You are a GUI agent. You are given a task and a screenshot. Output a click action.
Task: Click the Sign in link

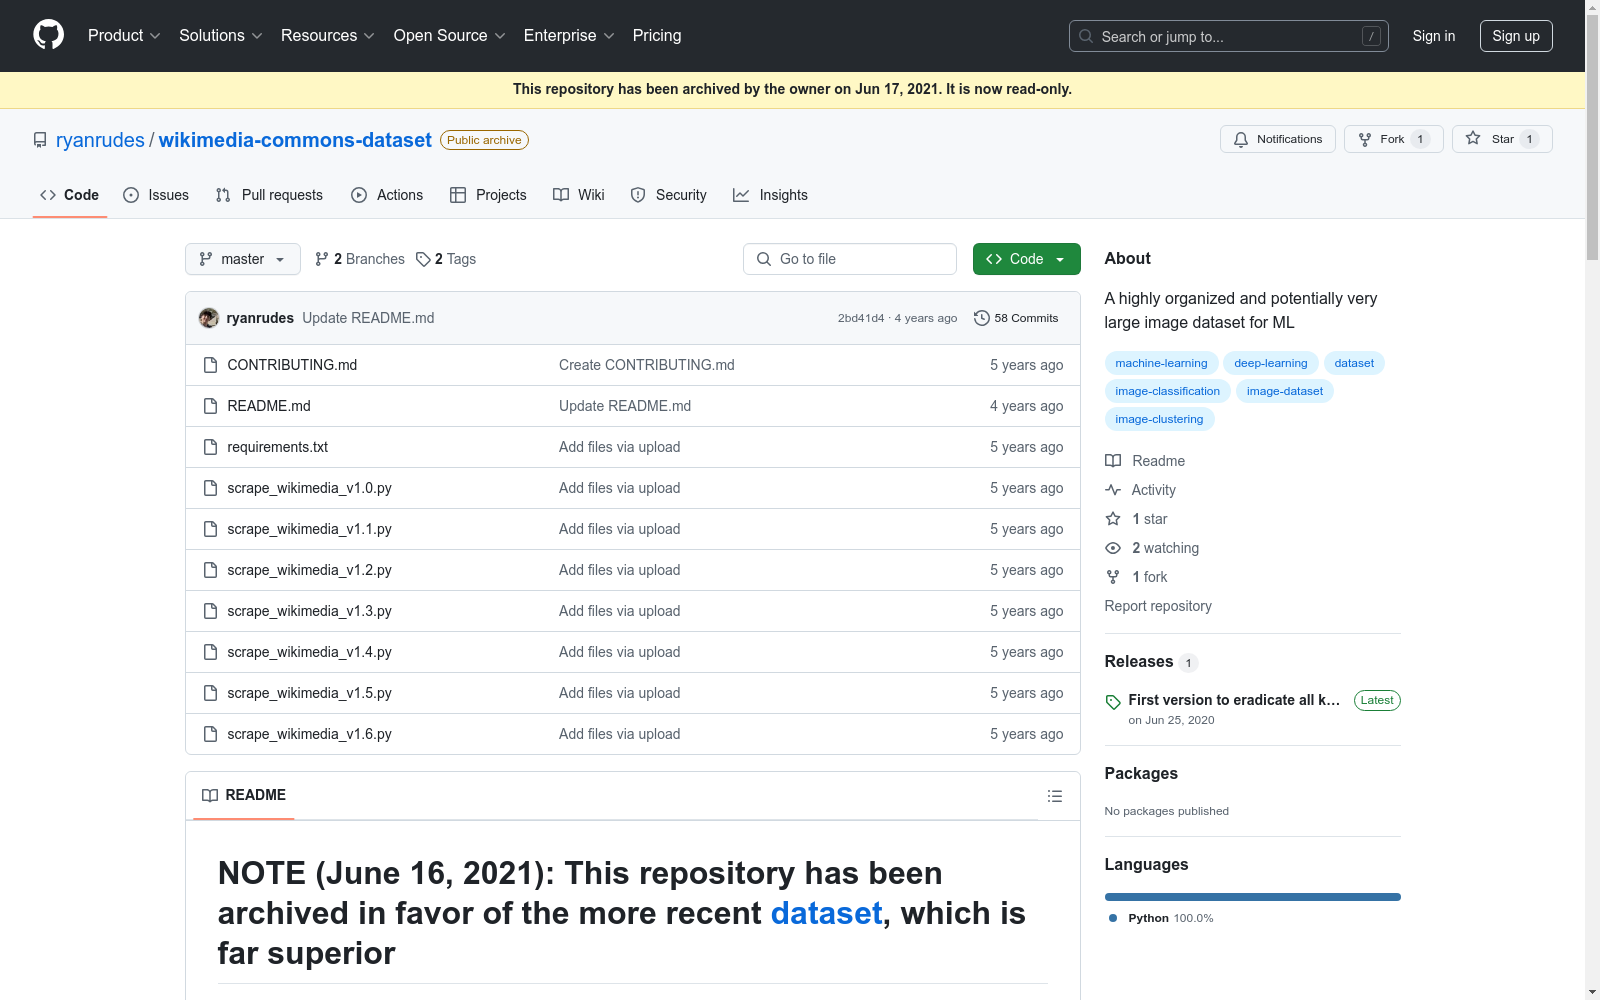pos(1434,36)
